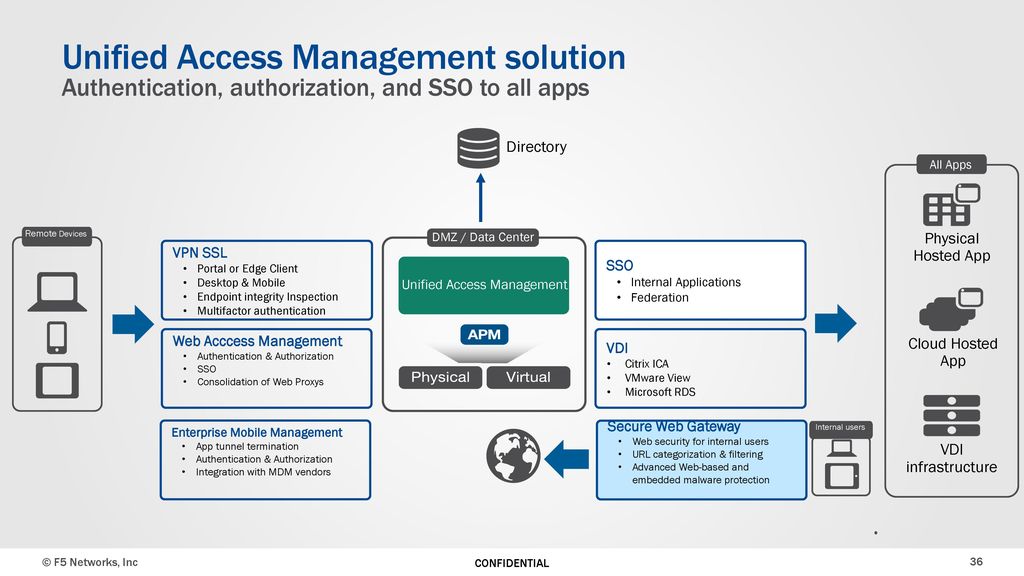Click the Enterprise Mobile Management heading
Screen dimensions: 1024x576
click(257, 432)
